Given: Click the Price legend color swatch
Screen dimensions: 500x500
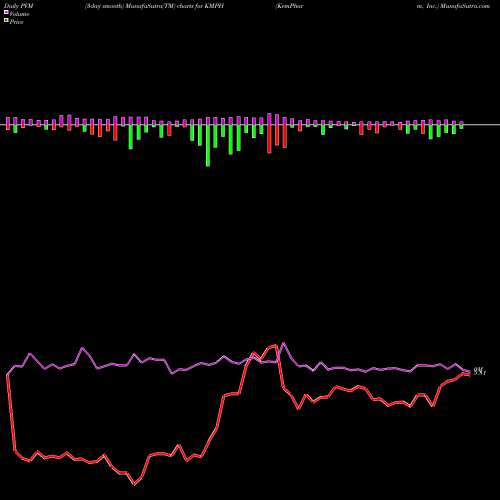Looking at the screenshot, I should coord(6,21).
